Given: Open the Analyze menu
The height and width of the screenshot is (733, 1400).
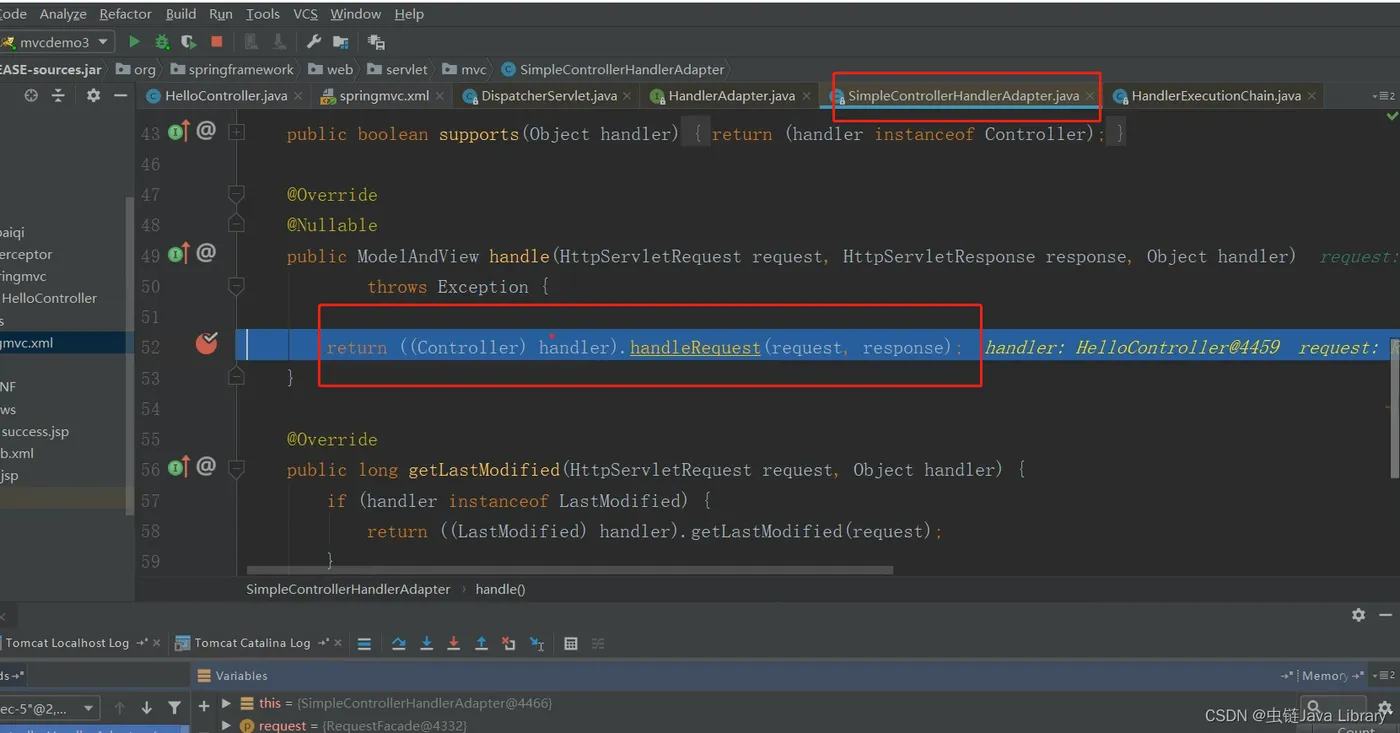Looking at the screenshot, I should coord(62,14).
